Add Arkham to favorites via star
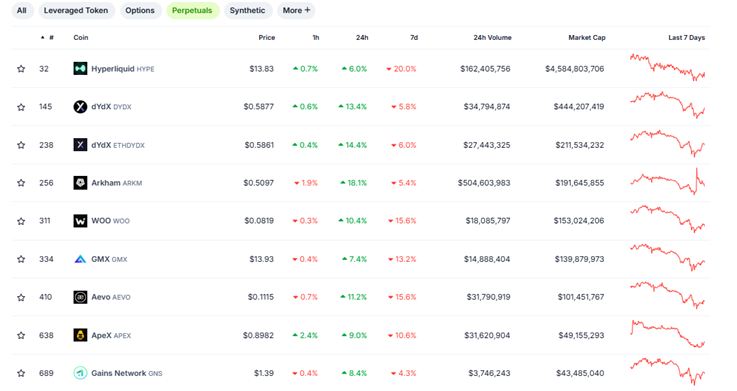737x391 pixels. point(21,183)
